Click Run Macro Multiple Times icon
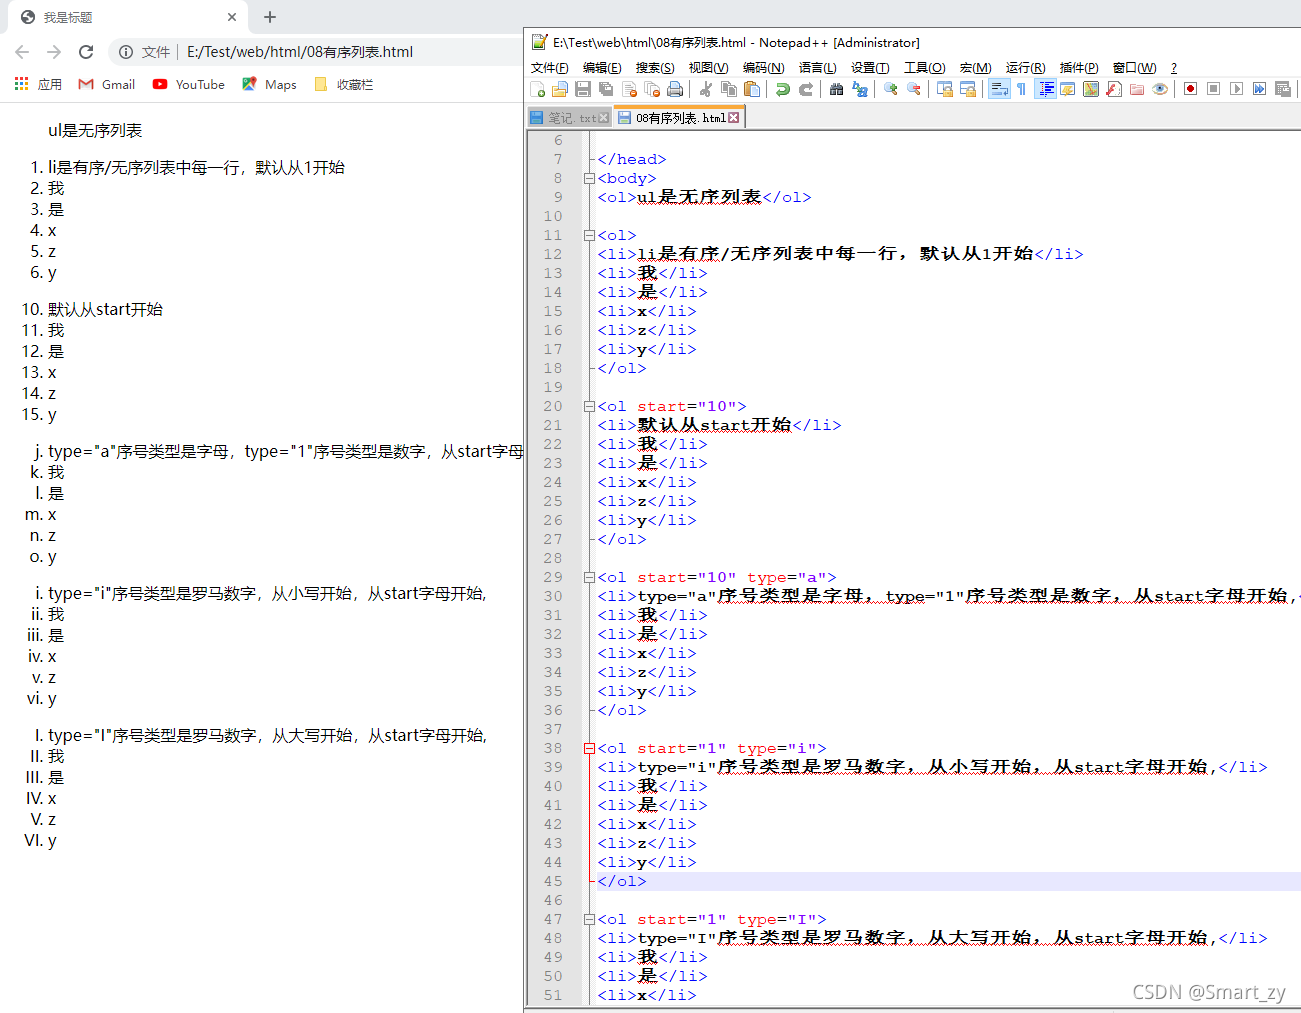Viewport: 1301px width, 1013px height. click(1259, 89)
